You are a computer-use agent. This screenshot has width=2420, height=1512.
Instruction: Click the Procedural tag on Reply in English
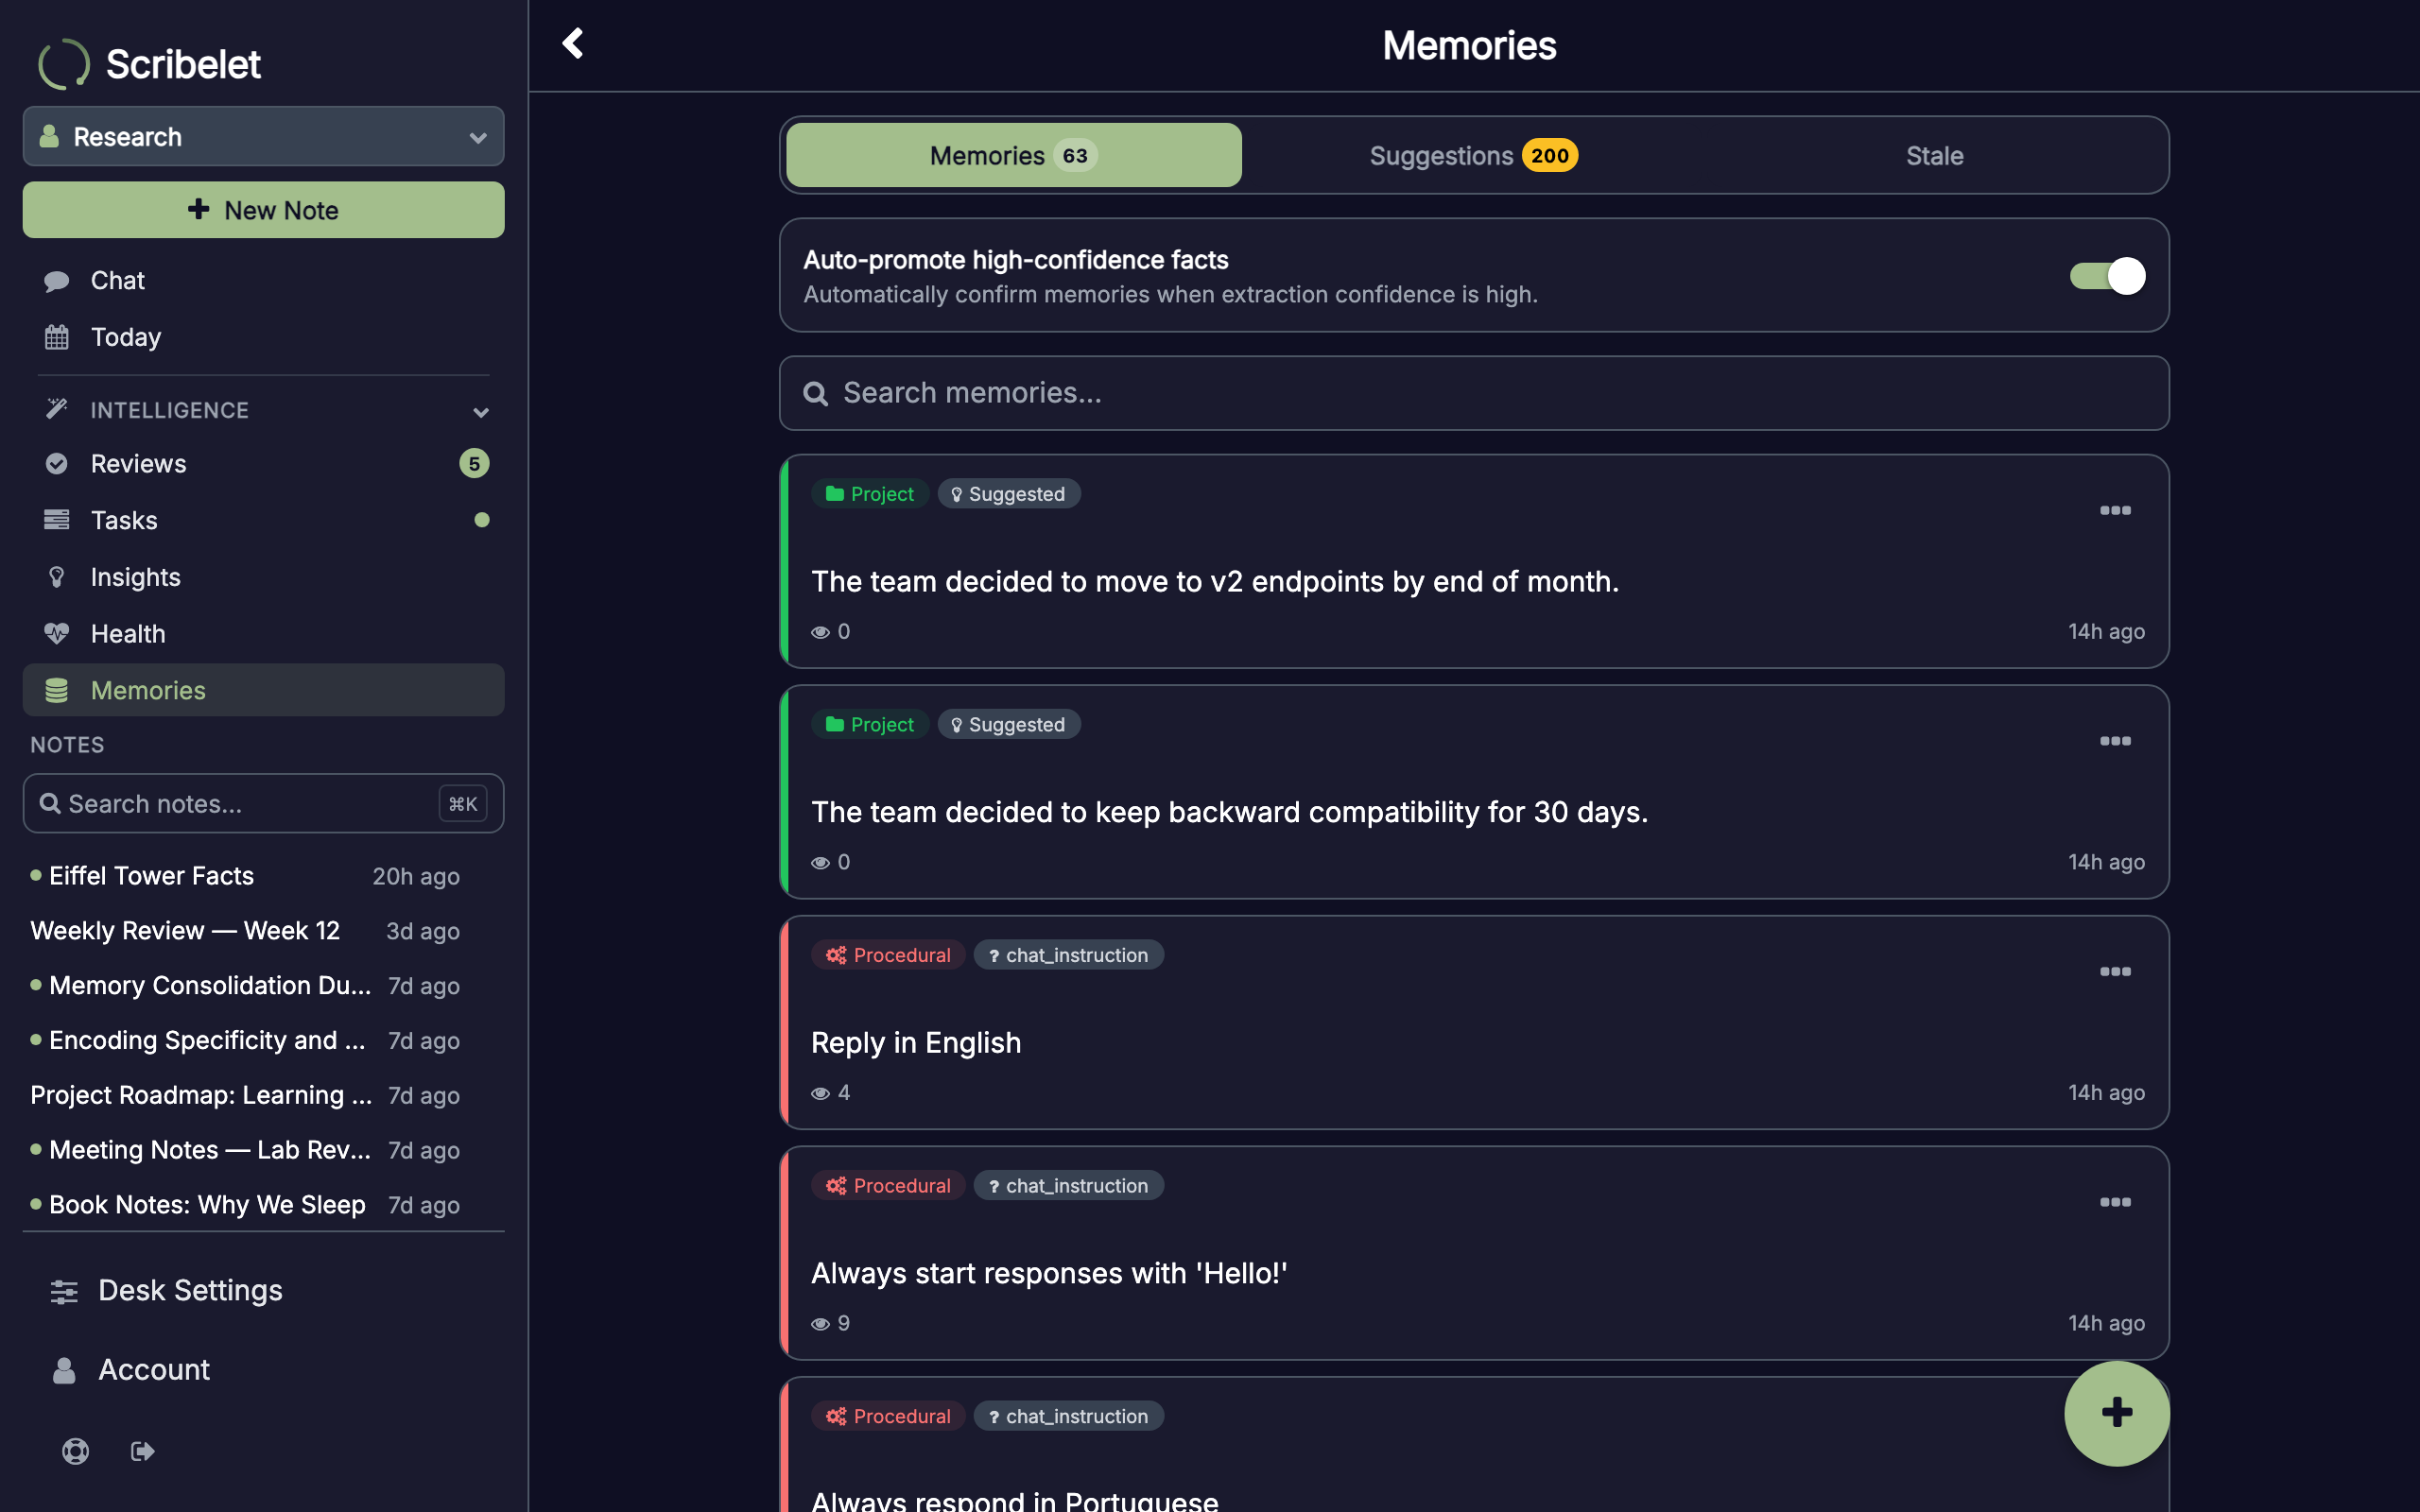coord(887,955)
